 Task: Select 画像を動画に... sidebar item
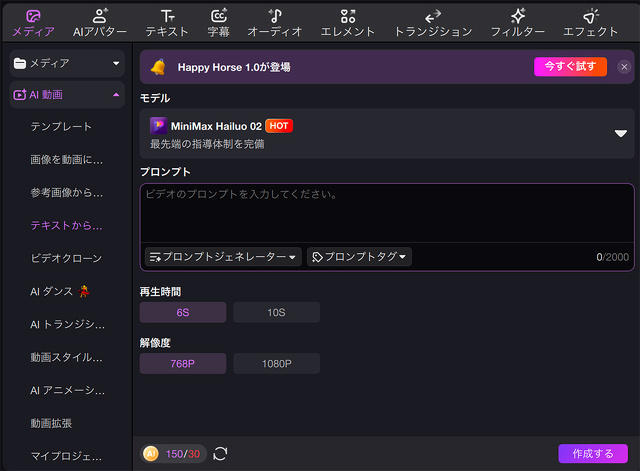click(67, 160)
